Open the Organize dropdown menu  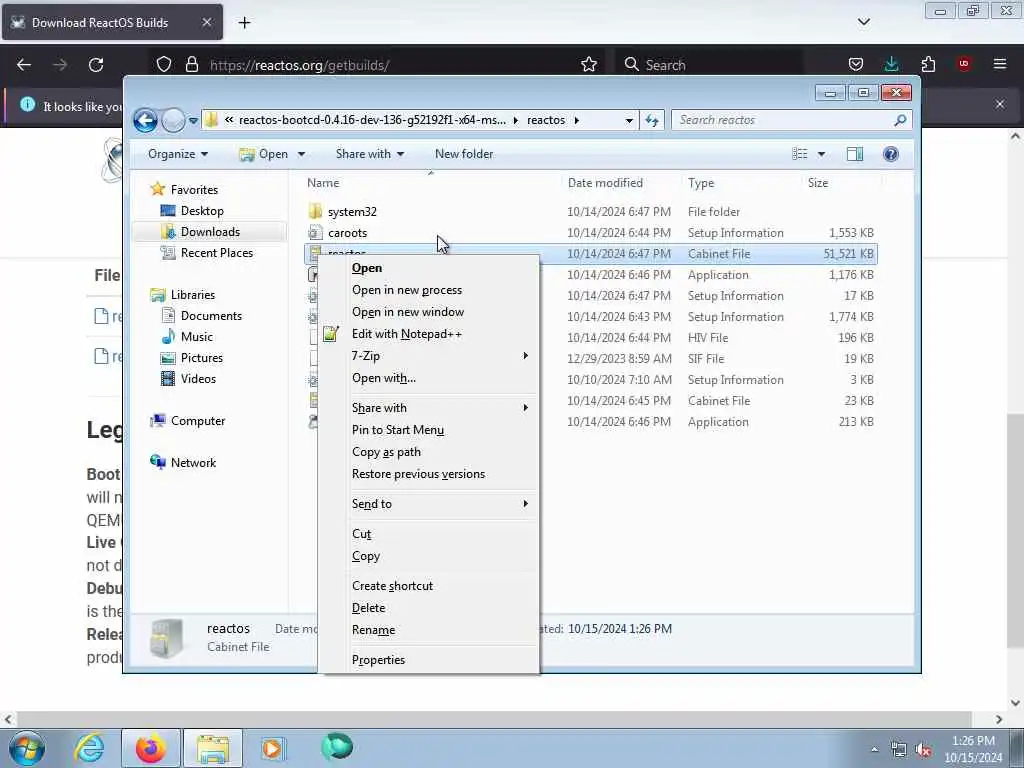tap(178, 154)
